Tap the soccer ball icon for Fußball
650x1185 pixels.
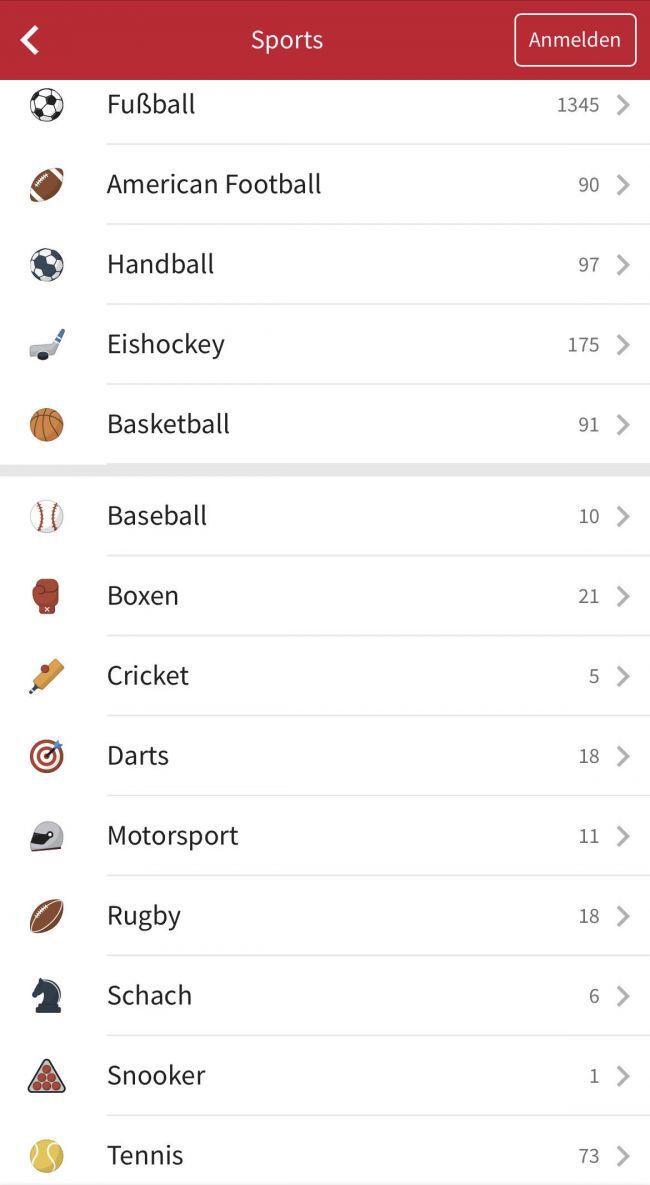46,105
